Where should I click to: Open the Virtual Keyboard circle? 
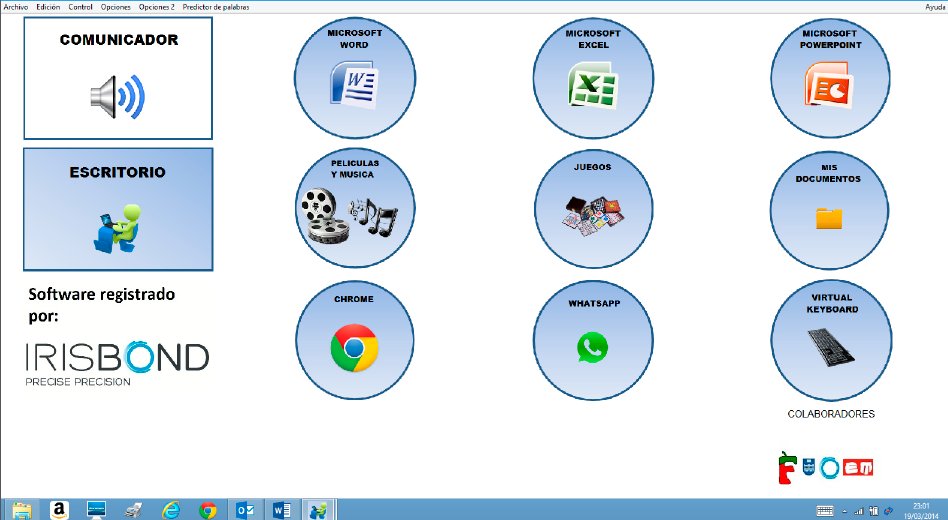831,341
